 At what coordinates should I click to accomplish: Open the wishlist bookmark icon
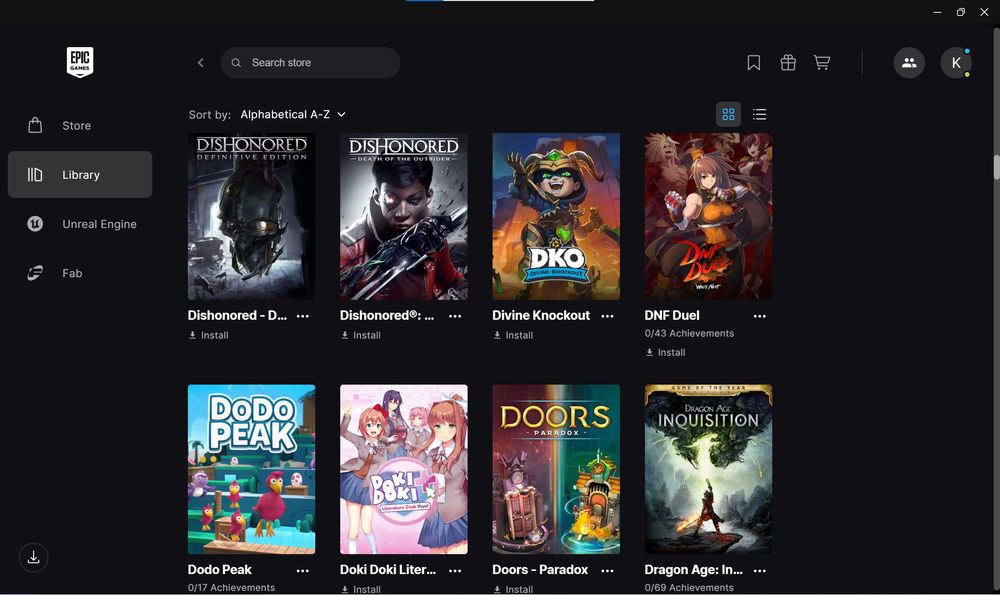[x=753, y=62]
